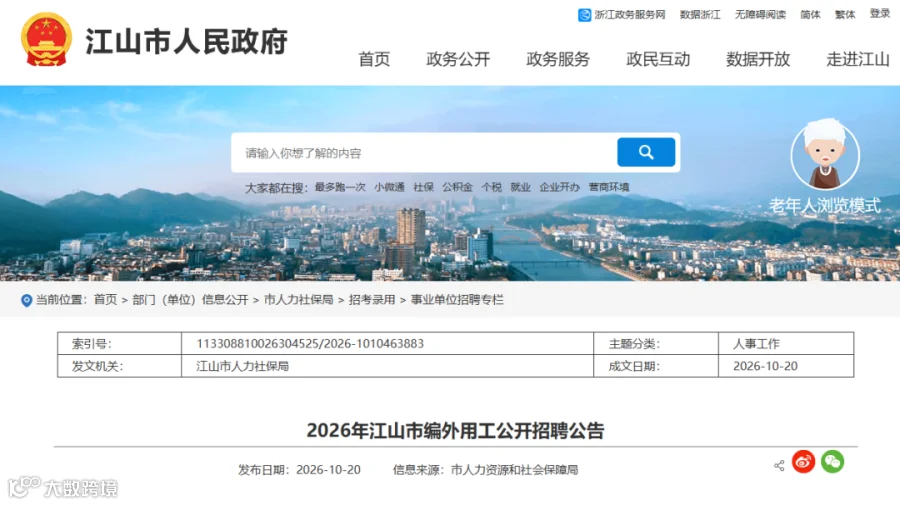Share the notice to WeChat

tap(832, 461)
